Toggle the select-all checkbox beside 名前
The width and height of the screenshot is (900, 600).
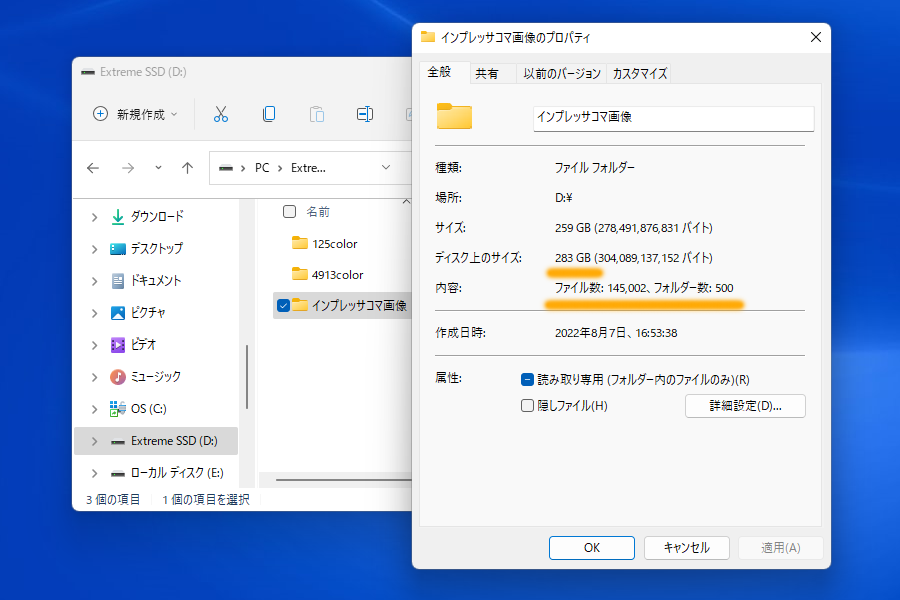[289, 212]
